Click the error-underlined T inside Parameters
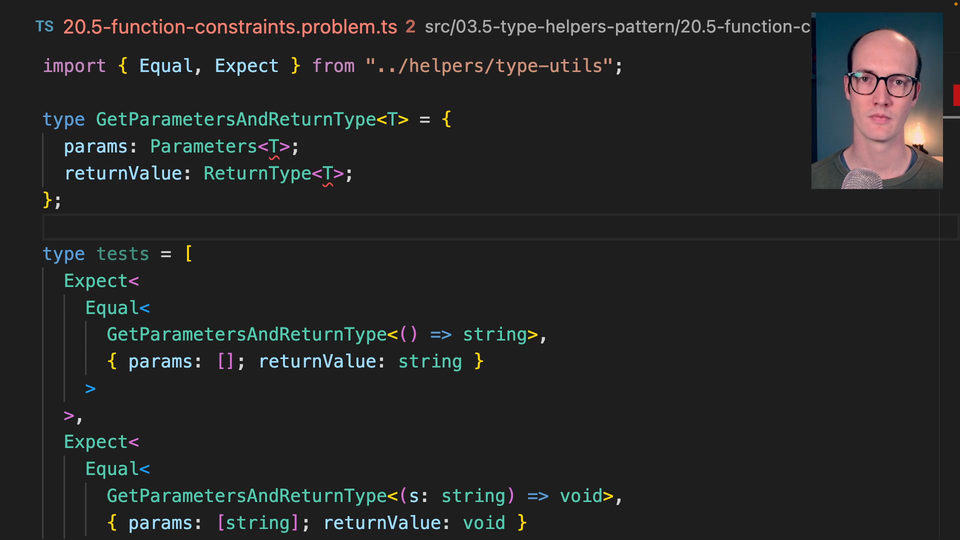This screenshot has width=960, height=540. pos(273,147)
